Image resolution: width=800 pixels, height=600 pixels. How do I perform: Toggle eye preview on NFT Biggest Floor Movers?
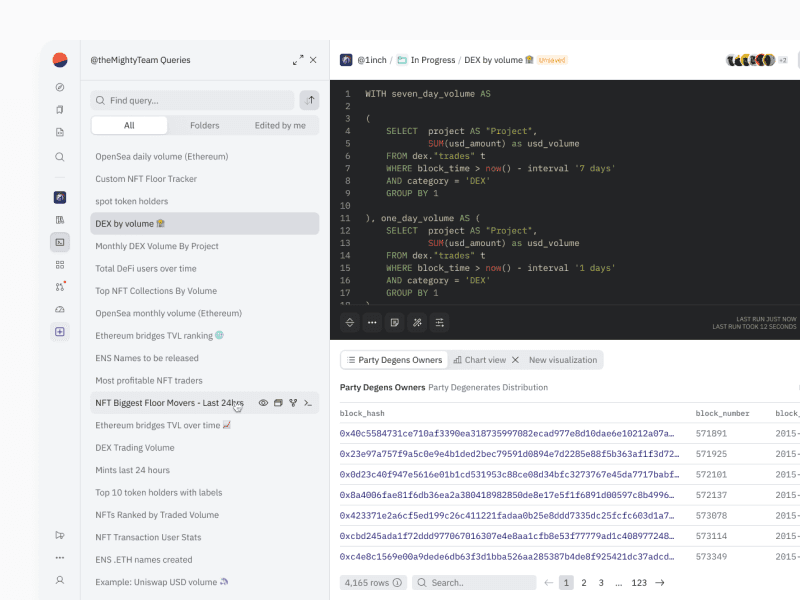[264, 403]
